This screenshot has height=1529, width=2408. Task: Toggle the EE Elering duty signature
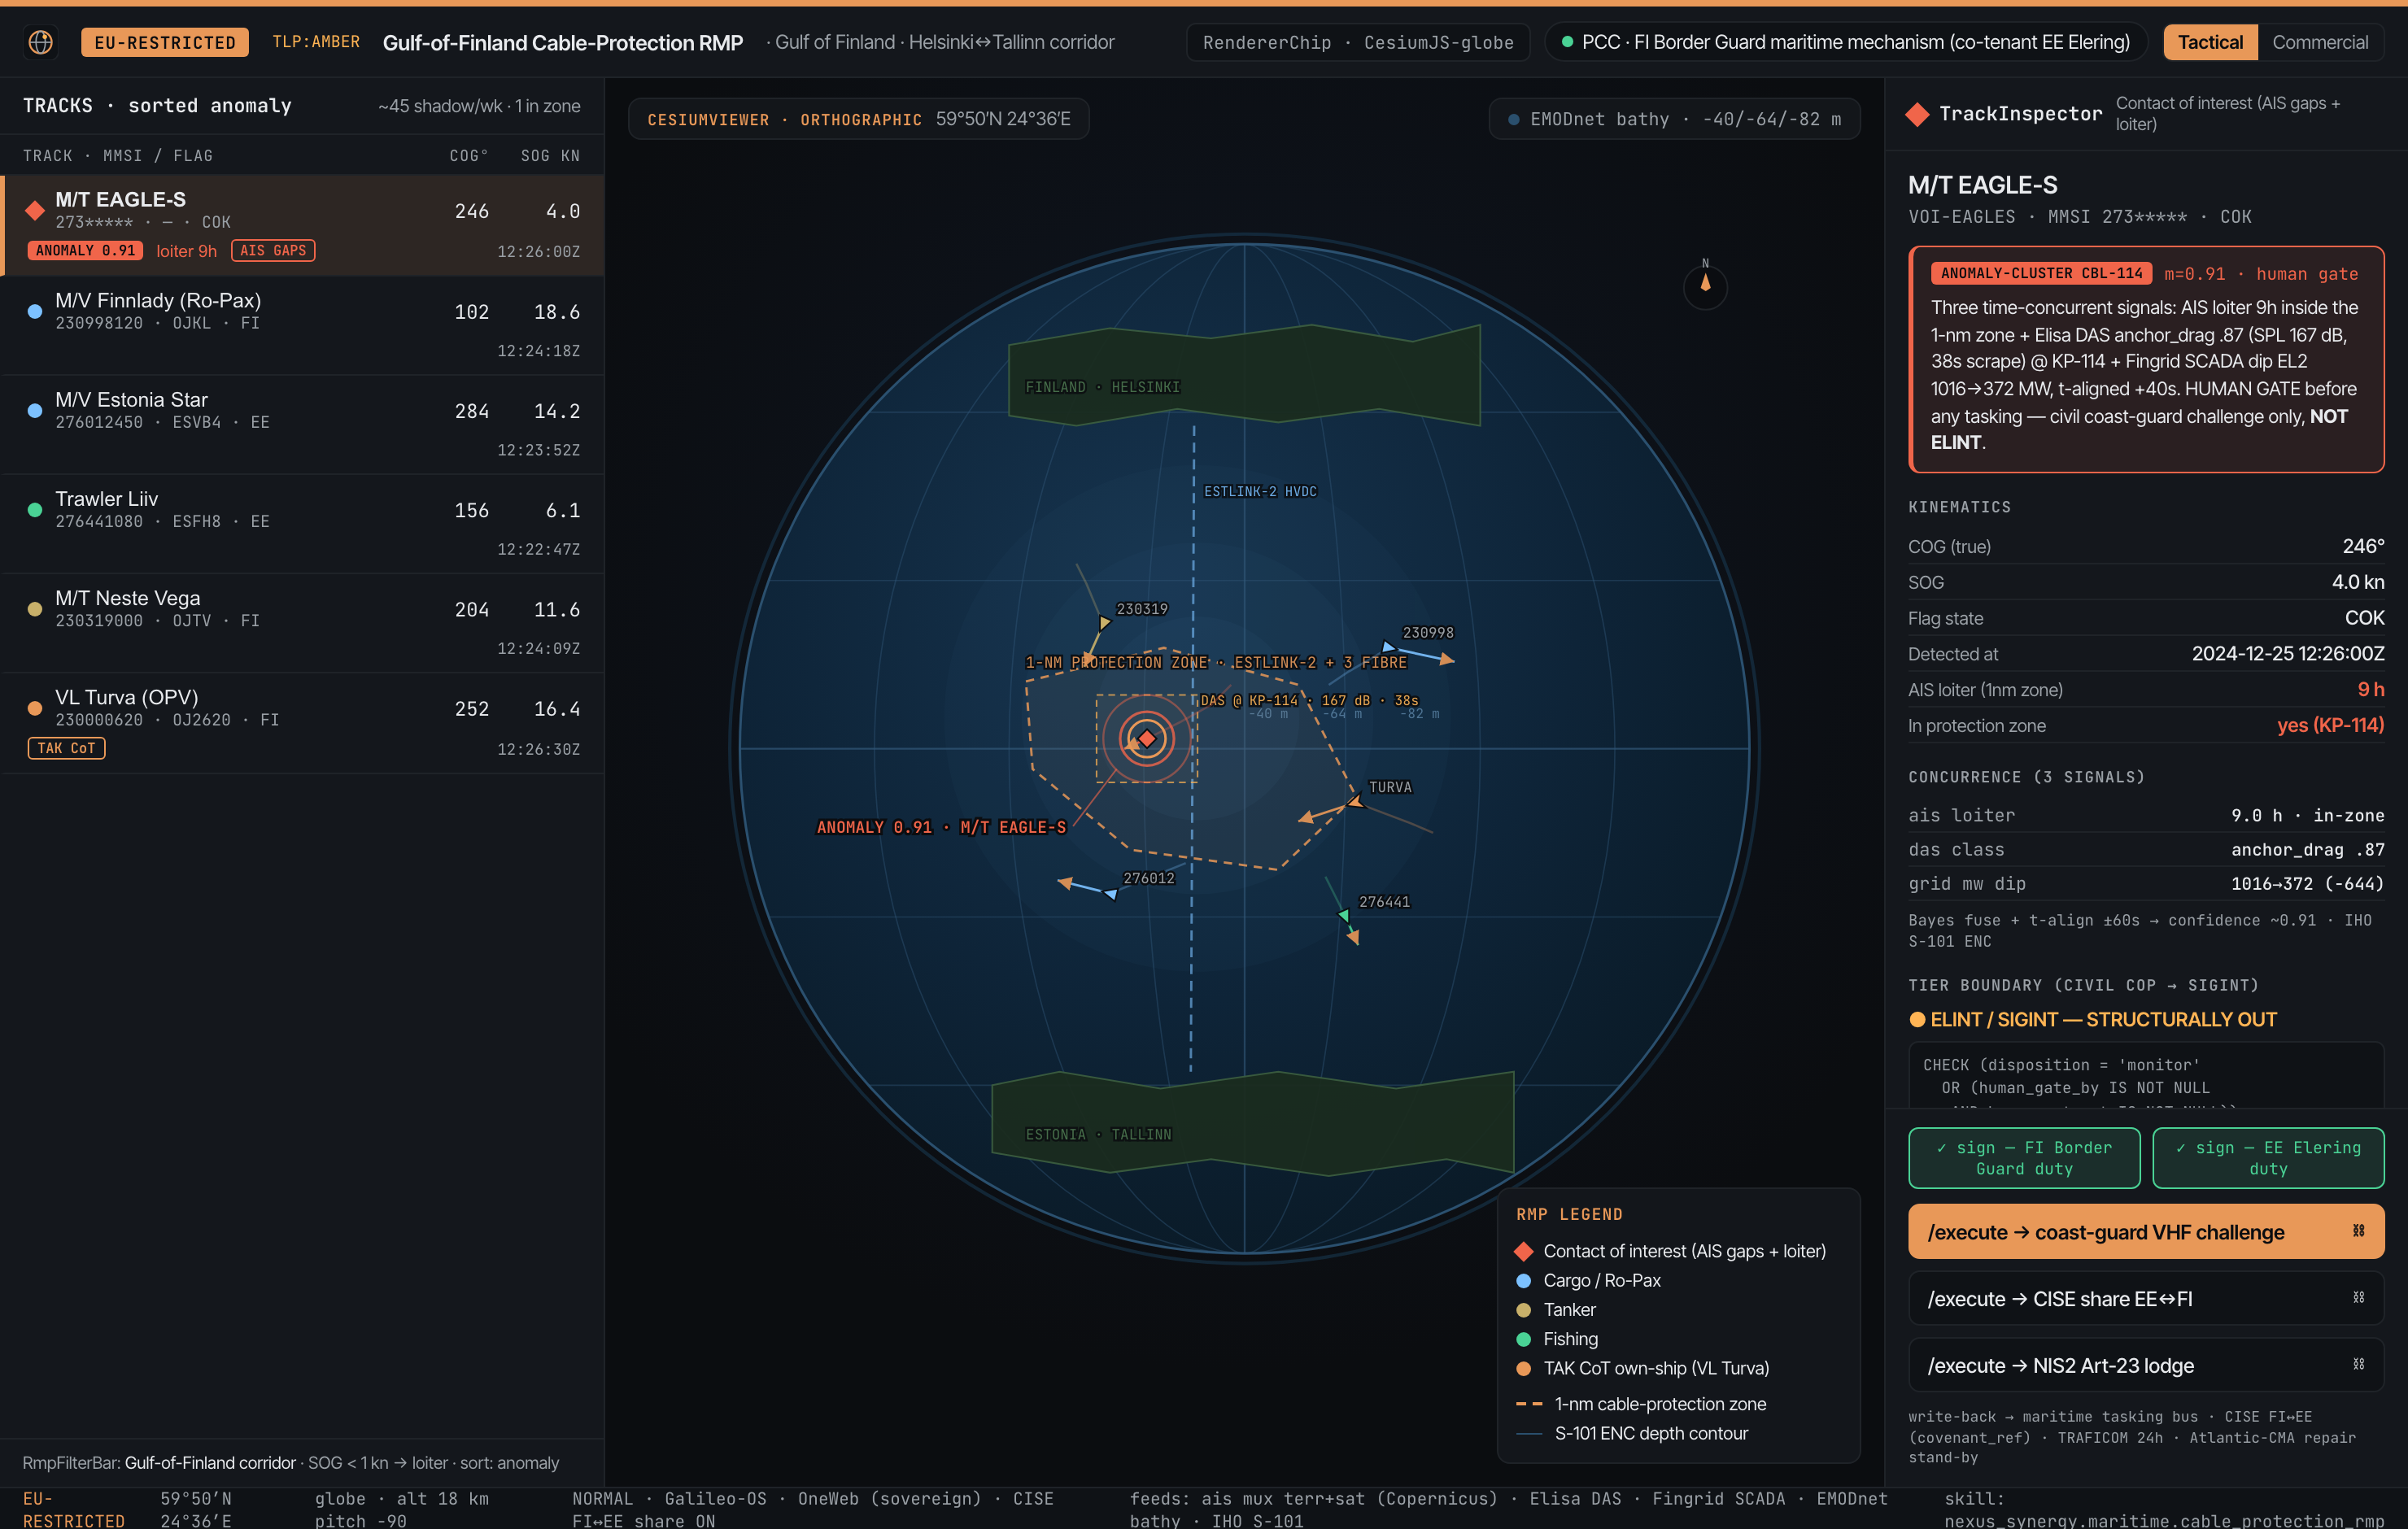point(2268,1158)
